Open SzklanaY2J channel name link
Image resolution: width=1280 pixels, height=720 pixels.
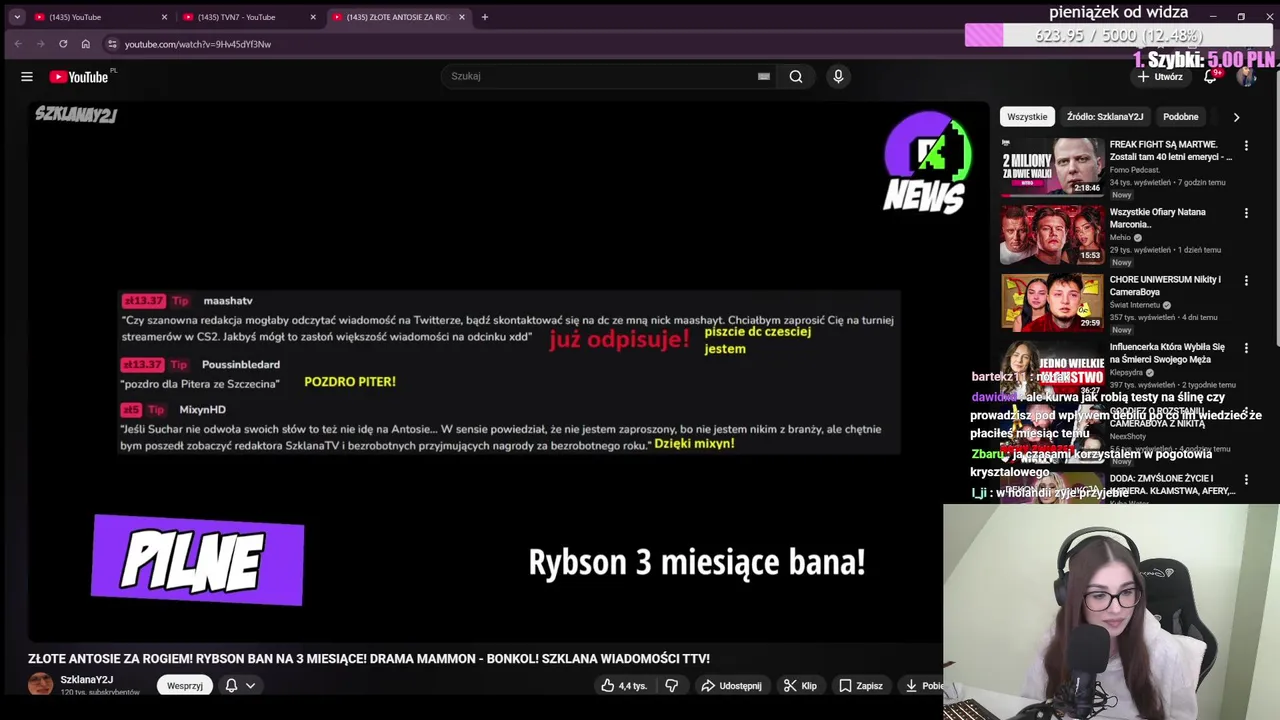pos(86,680)
